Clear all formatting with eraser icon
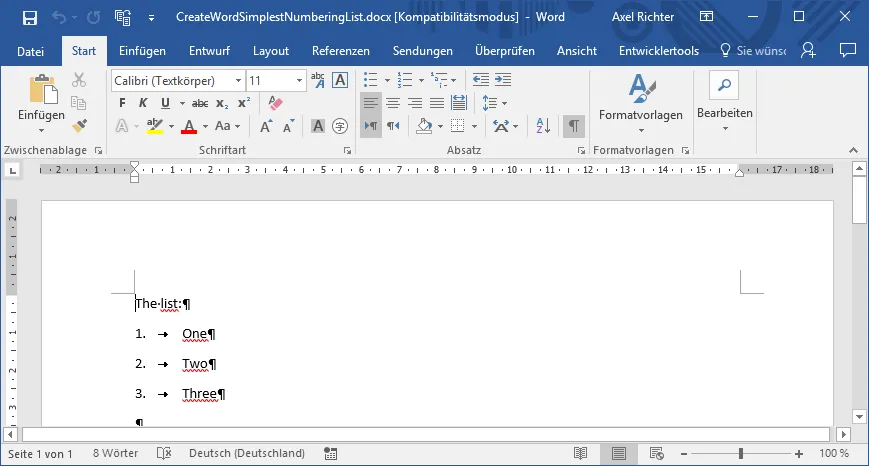 point(275,103)
